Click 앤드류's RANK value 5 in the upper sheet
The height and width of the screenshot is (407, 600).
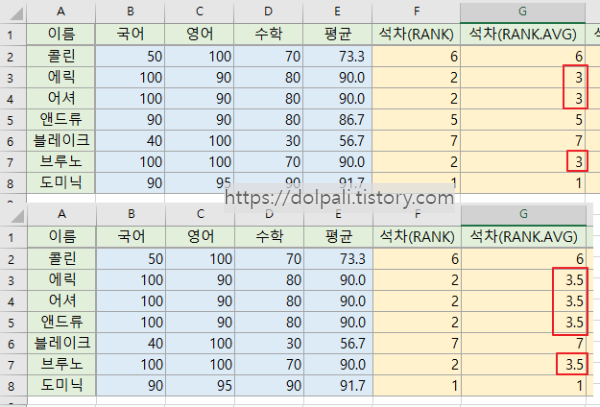pos(416,120)
